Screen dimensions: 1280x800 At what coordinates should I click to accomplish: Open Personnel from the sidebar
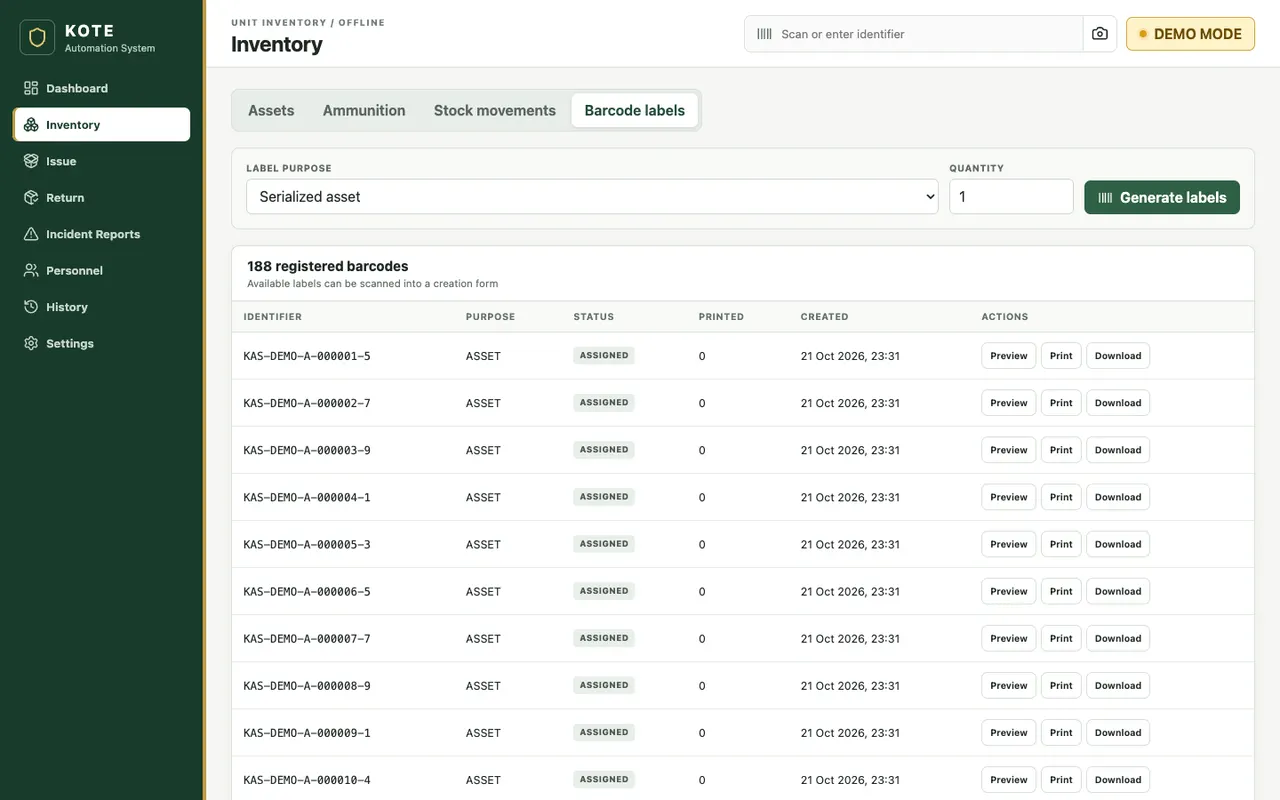pyautogui.click(x=101, y=271)
